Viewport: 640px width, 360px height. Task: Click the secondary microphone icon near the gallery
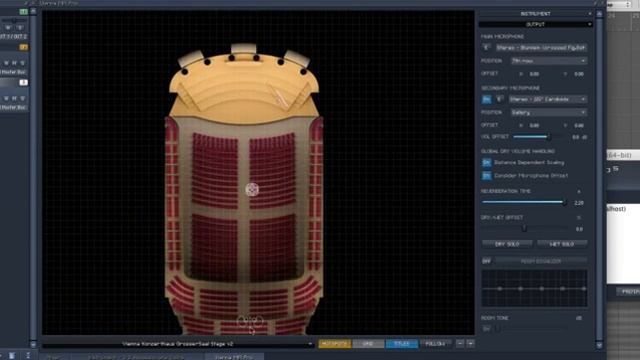[x=250, y=322]
